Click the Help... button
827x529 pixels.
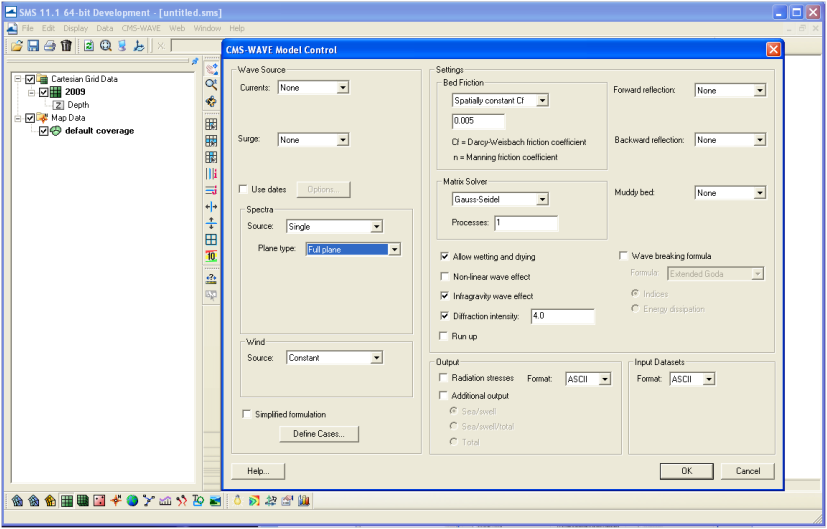coord(258,471)
